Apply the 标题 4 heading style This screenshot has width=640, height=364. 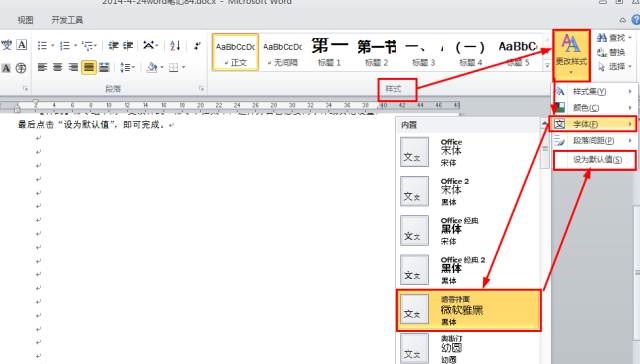470,53
